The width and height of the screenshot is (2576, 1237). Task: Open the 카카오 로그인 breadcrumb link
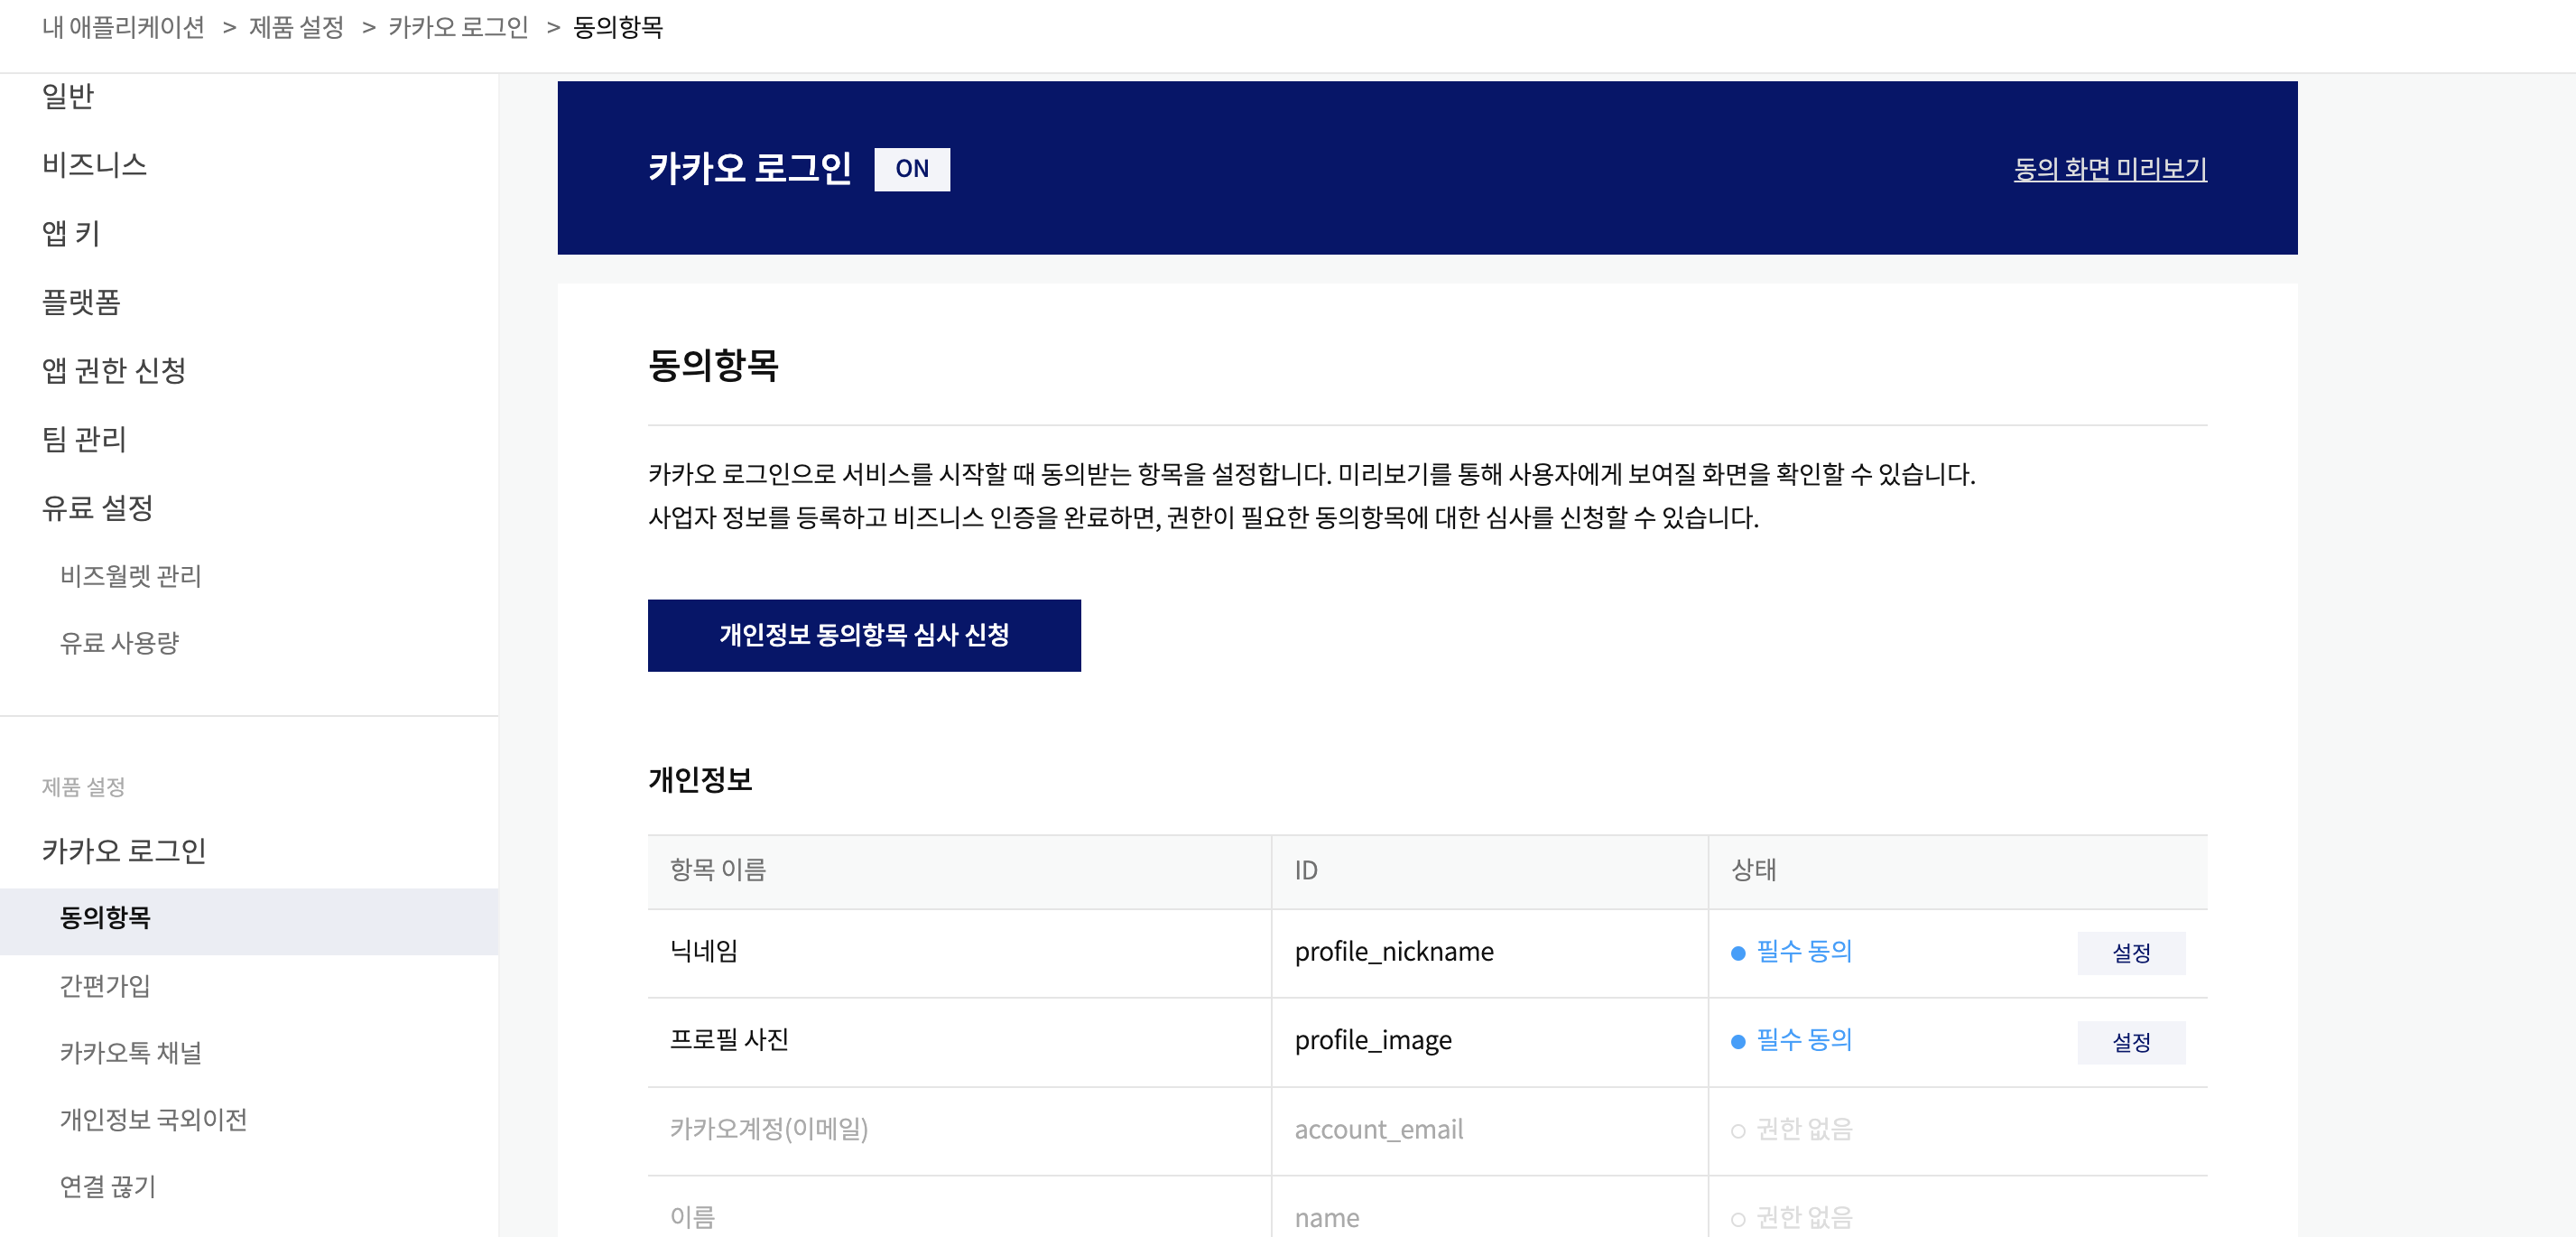click(x=458, y=27)
